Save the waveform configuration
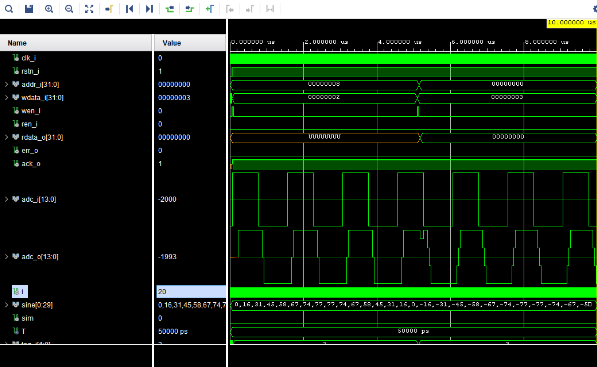Screen dimensions: 597x367 coord(29,9)
